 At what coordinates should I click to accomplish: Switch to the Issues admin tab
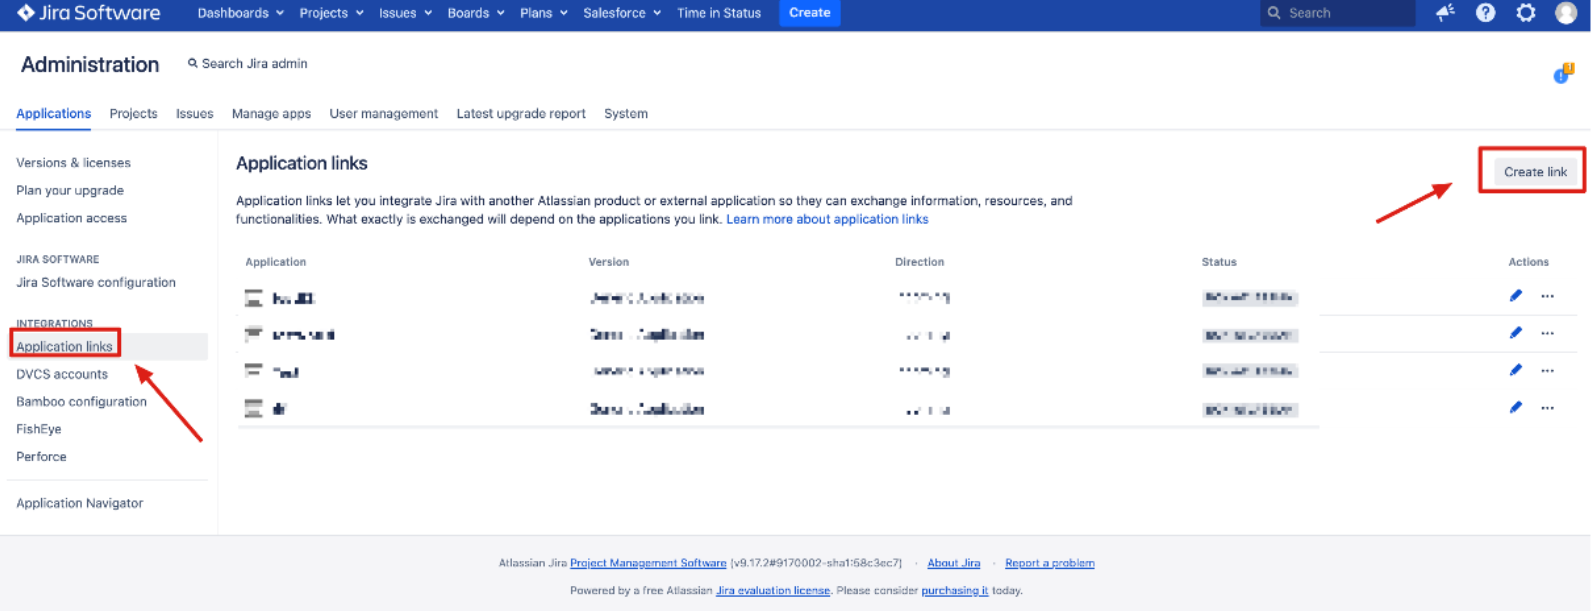(x=194, y=114)
